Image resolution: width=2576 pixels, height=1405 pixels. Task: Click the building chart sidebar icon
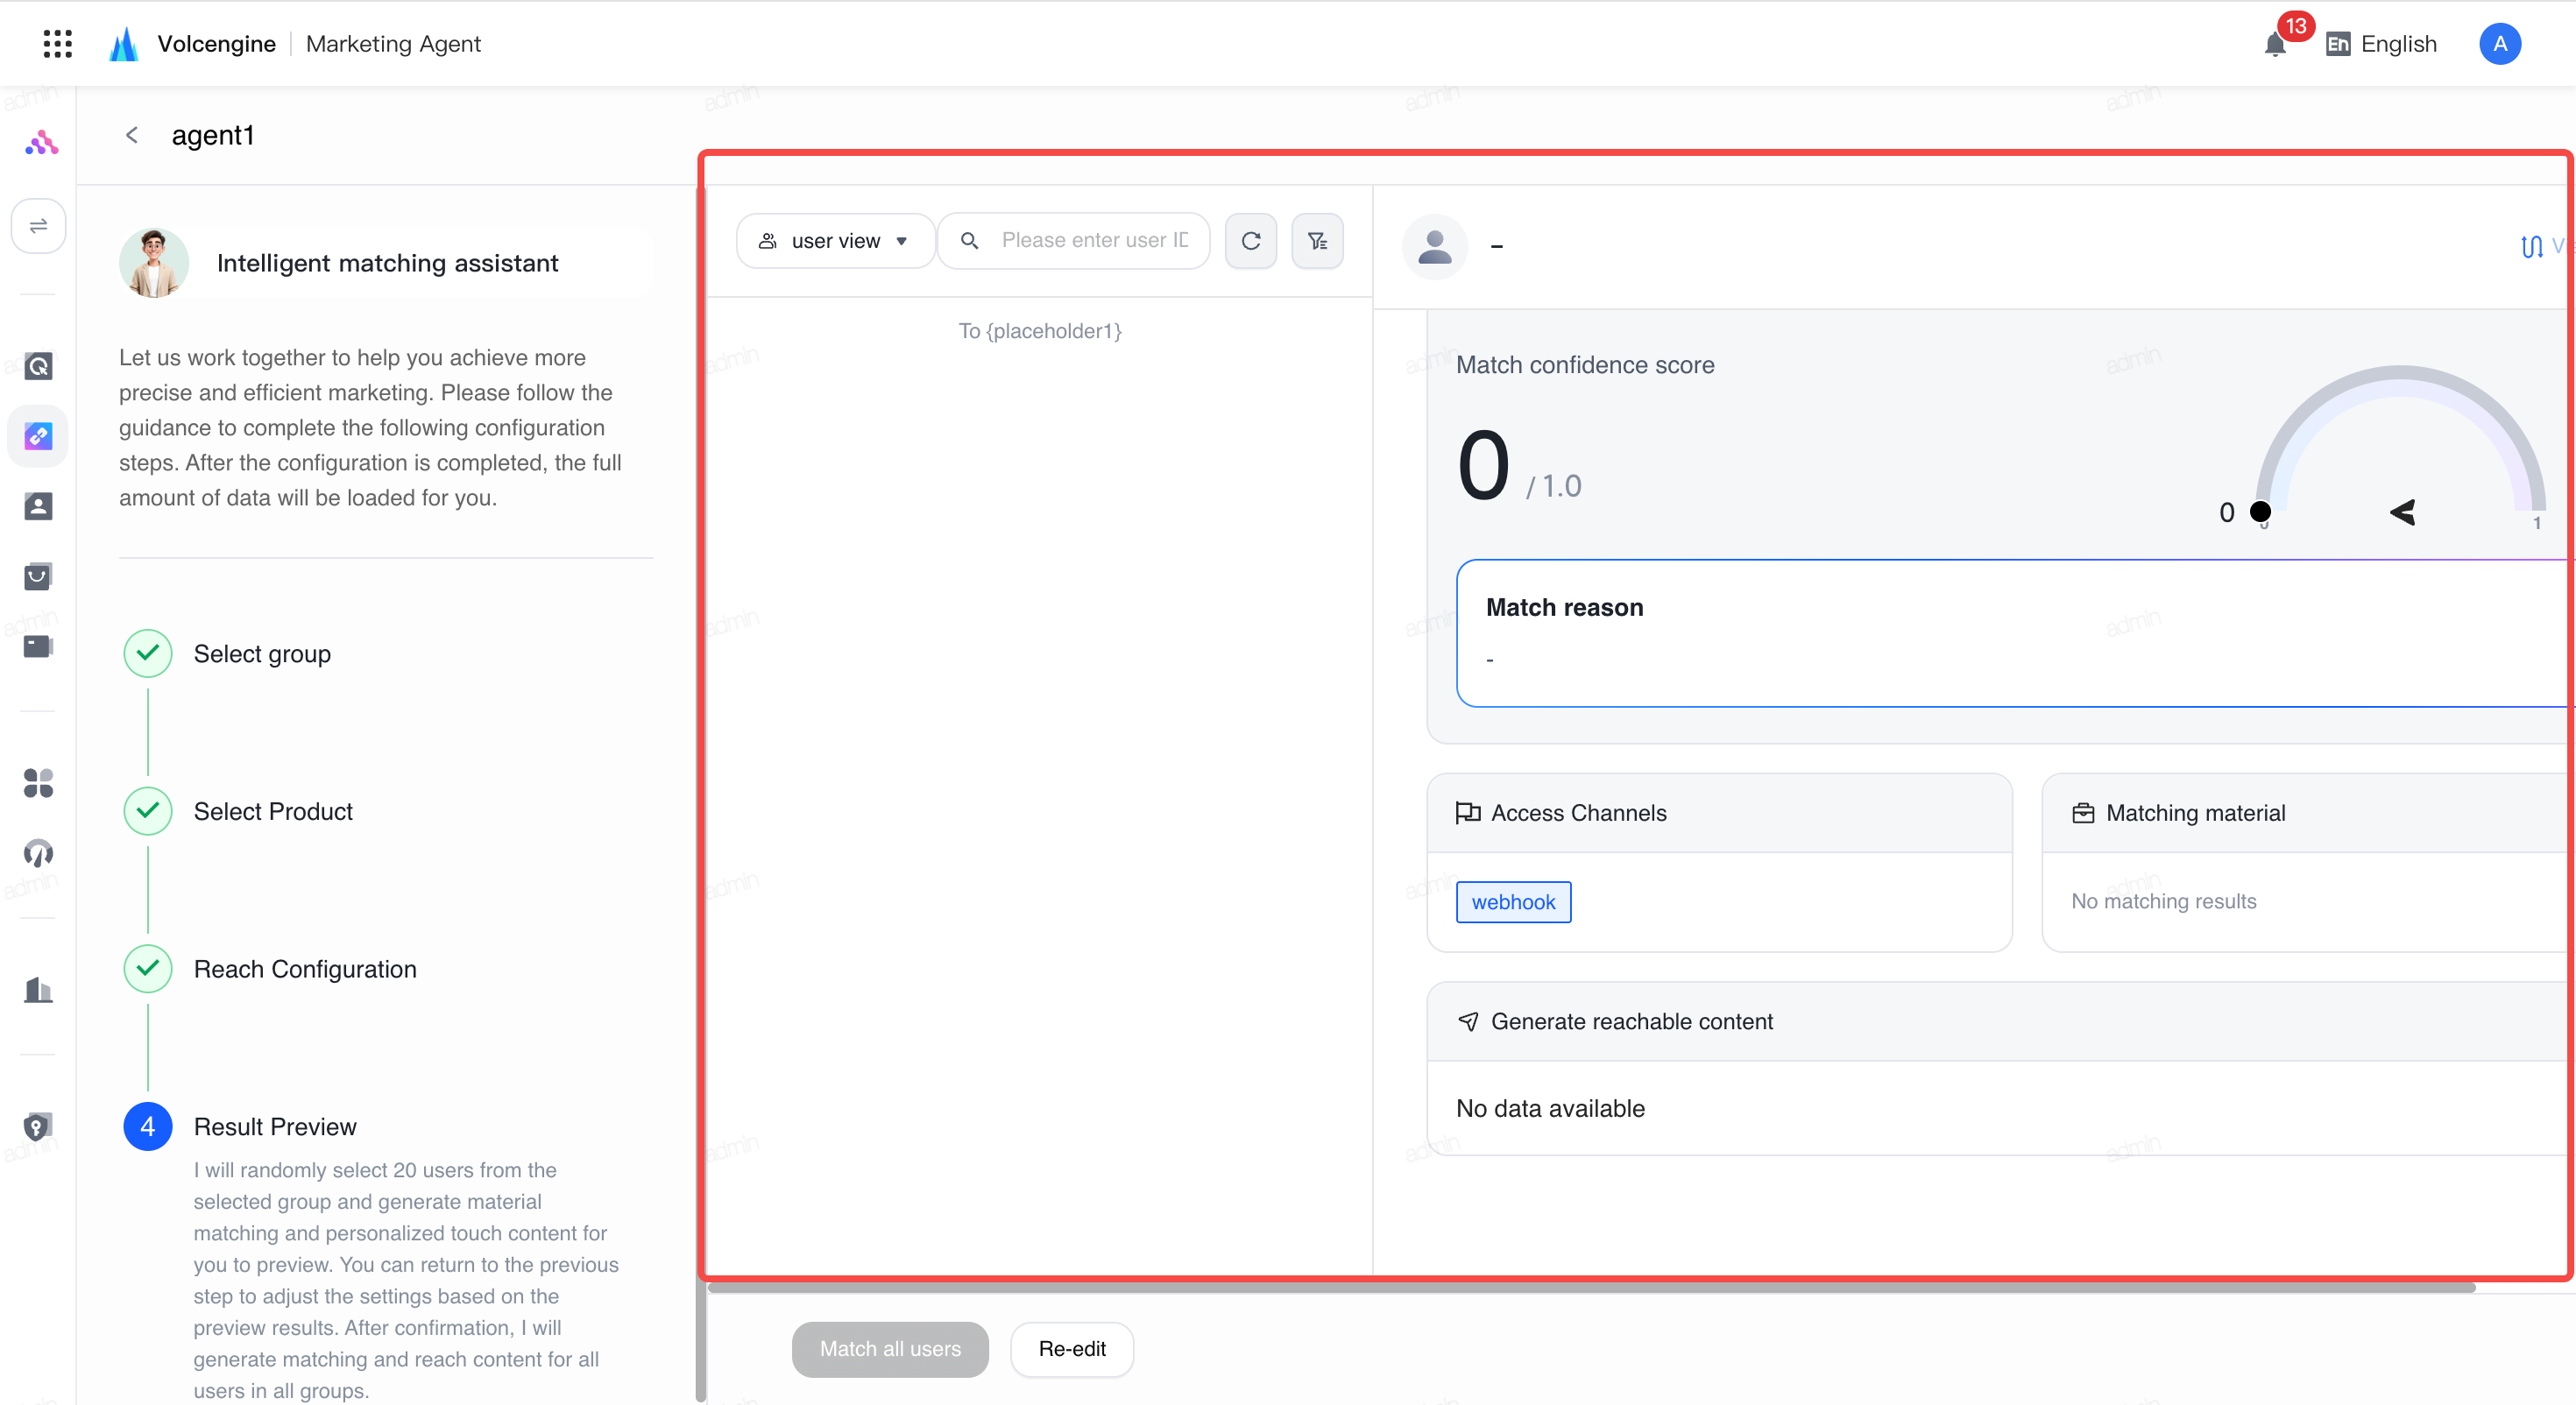pos(38,990)
